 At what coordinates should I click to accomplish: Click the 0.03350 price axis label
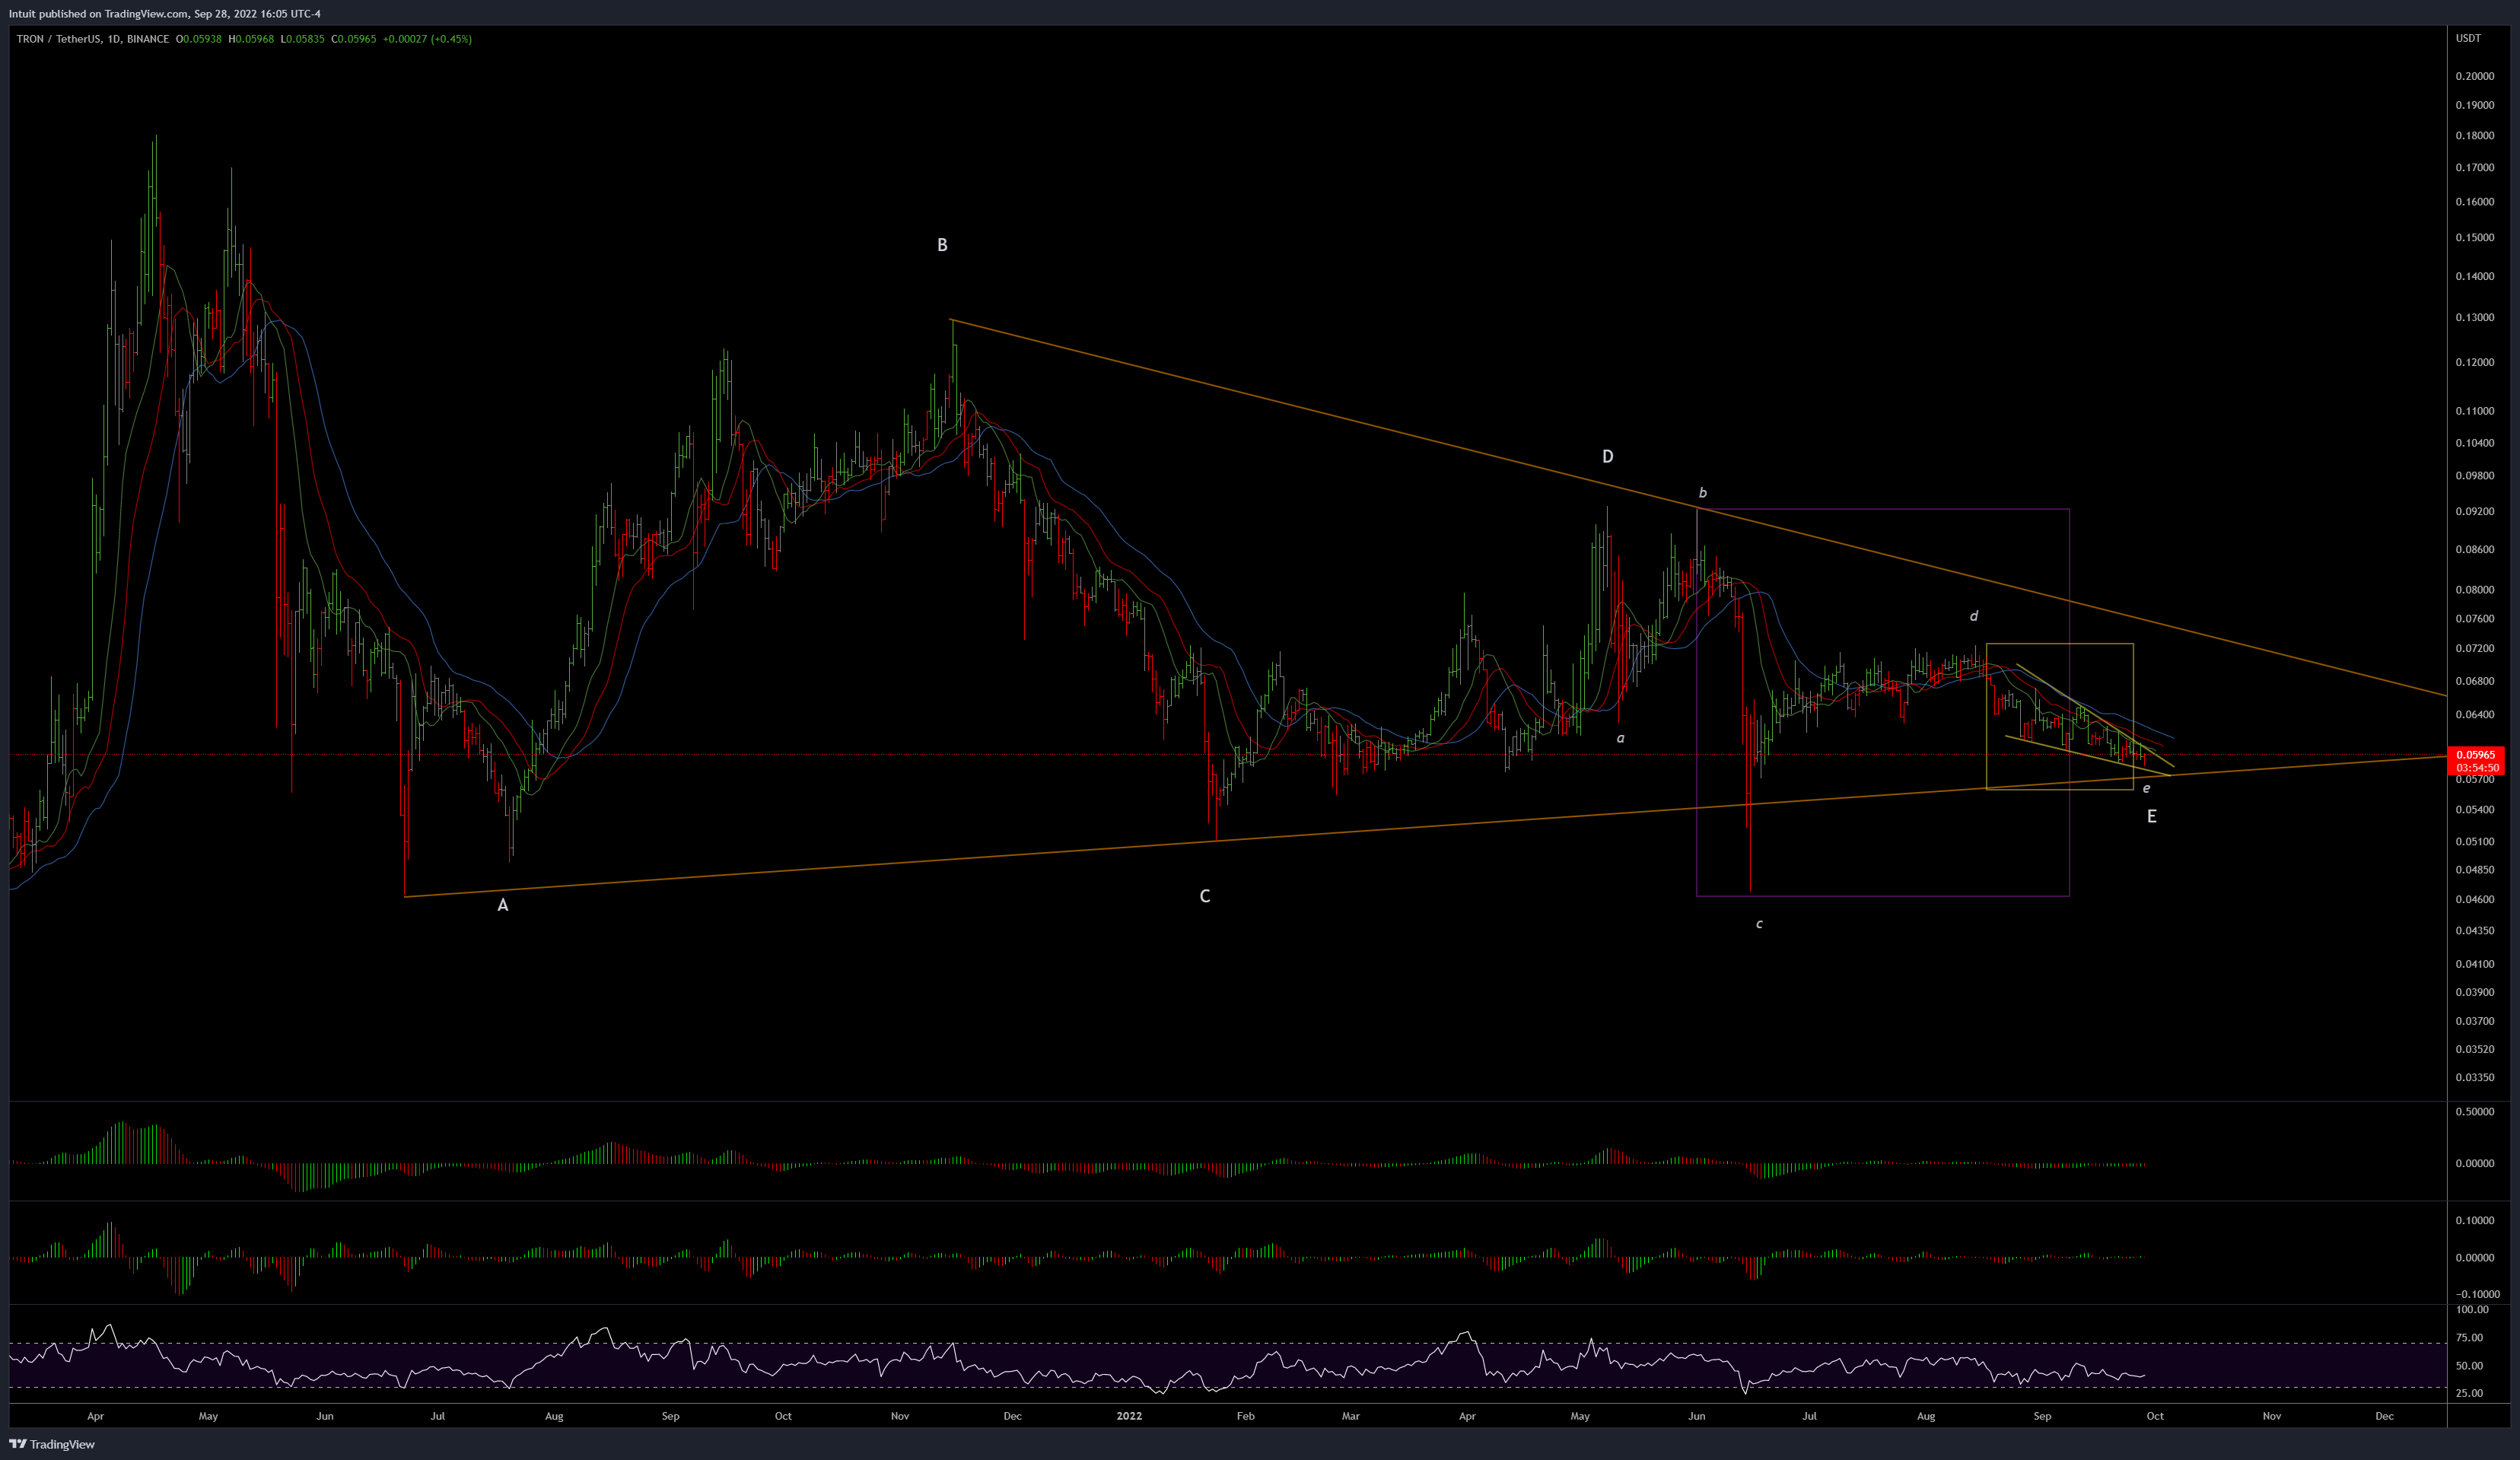point(2475,1077)
